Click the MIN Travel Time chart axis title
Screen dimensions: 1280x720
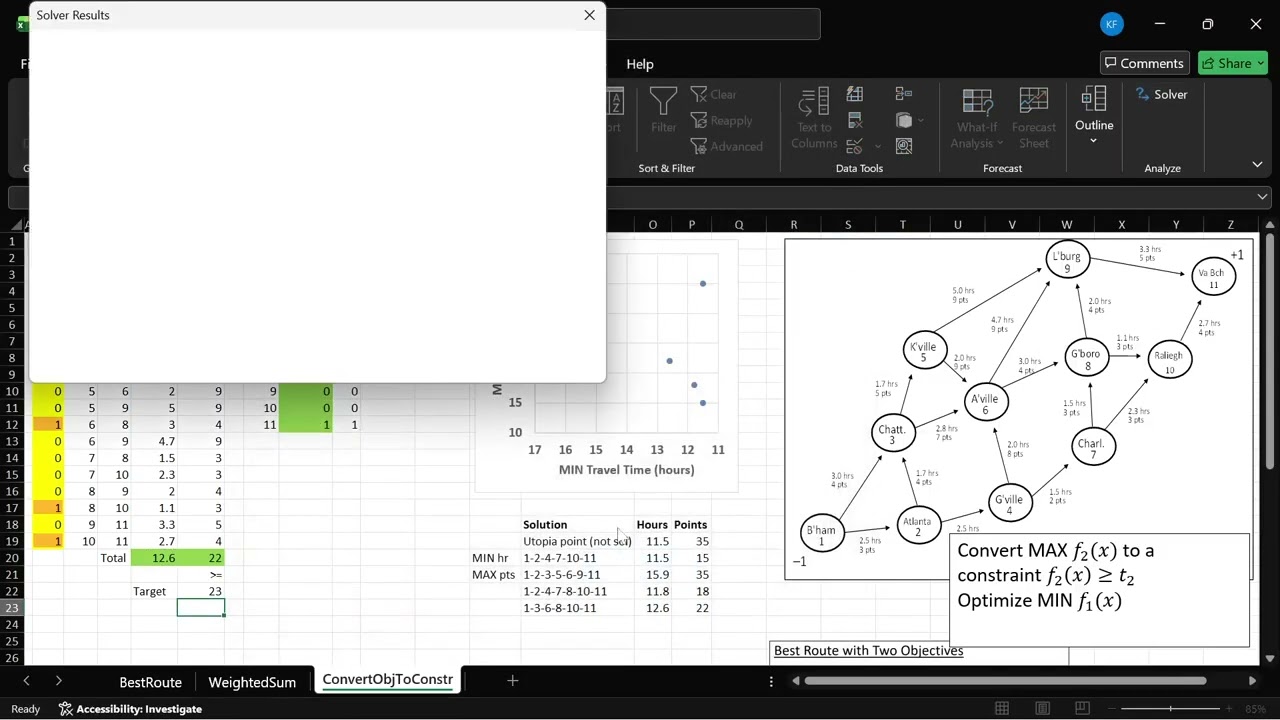coord(626,469)
